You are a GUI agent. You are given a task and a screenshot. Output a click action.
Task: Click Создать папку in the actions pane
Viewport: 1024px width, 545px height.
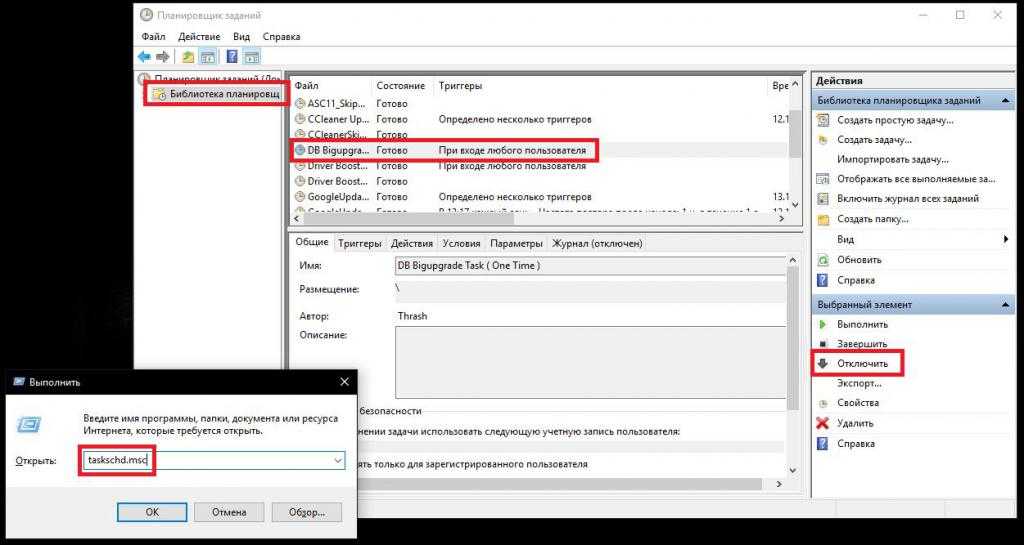point(872,219)
